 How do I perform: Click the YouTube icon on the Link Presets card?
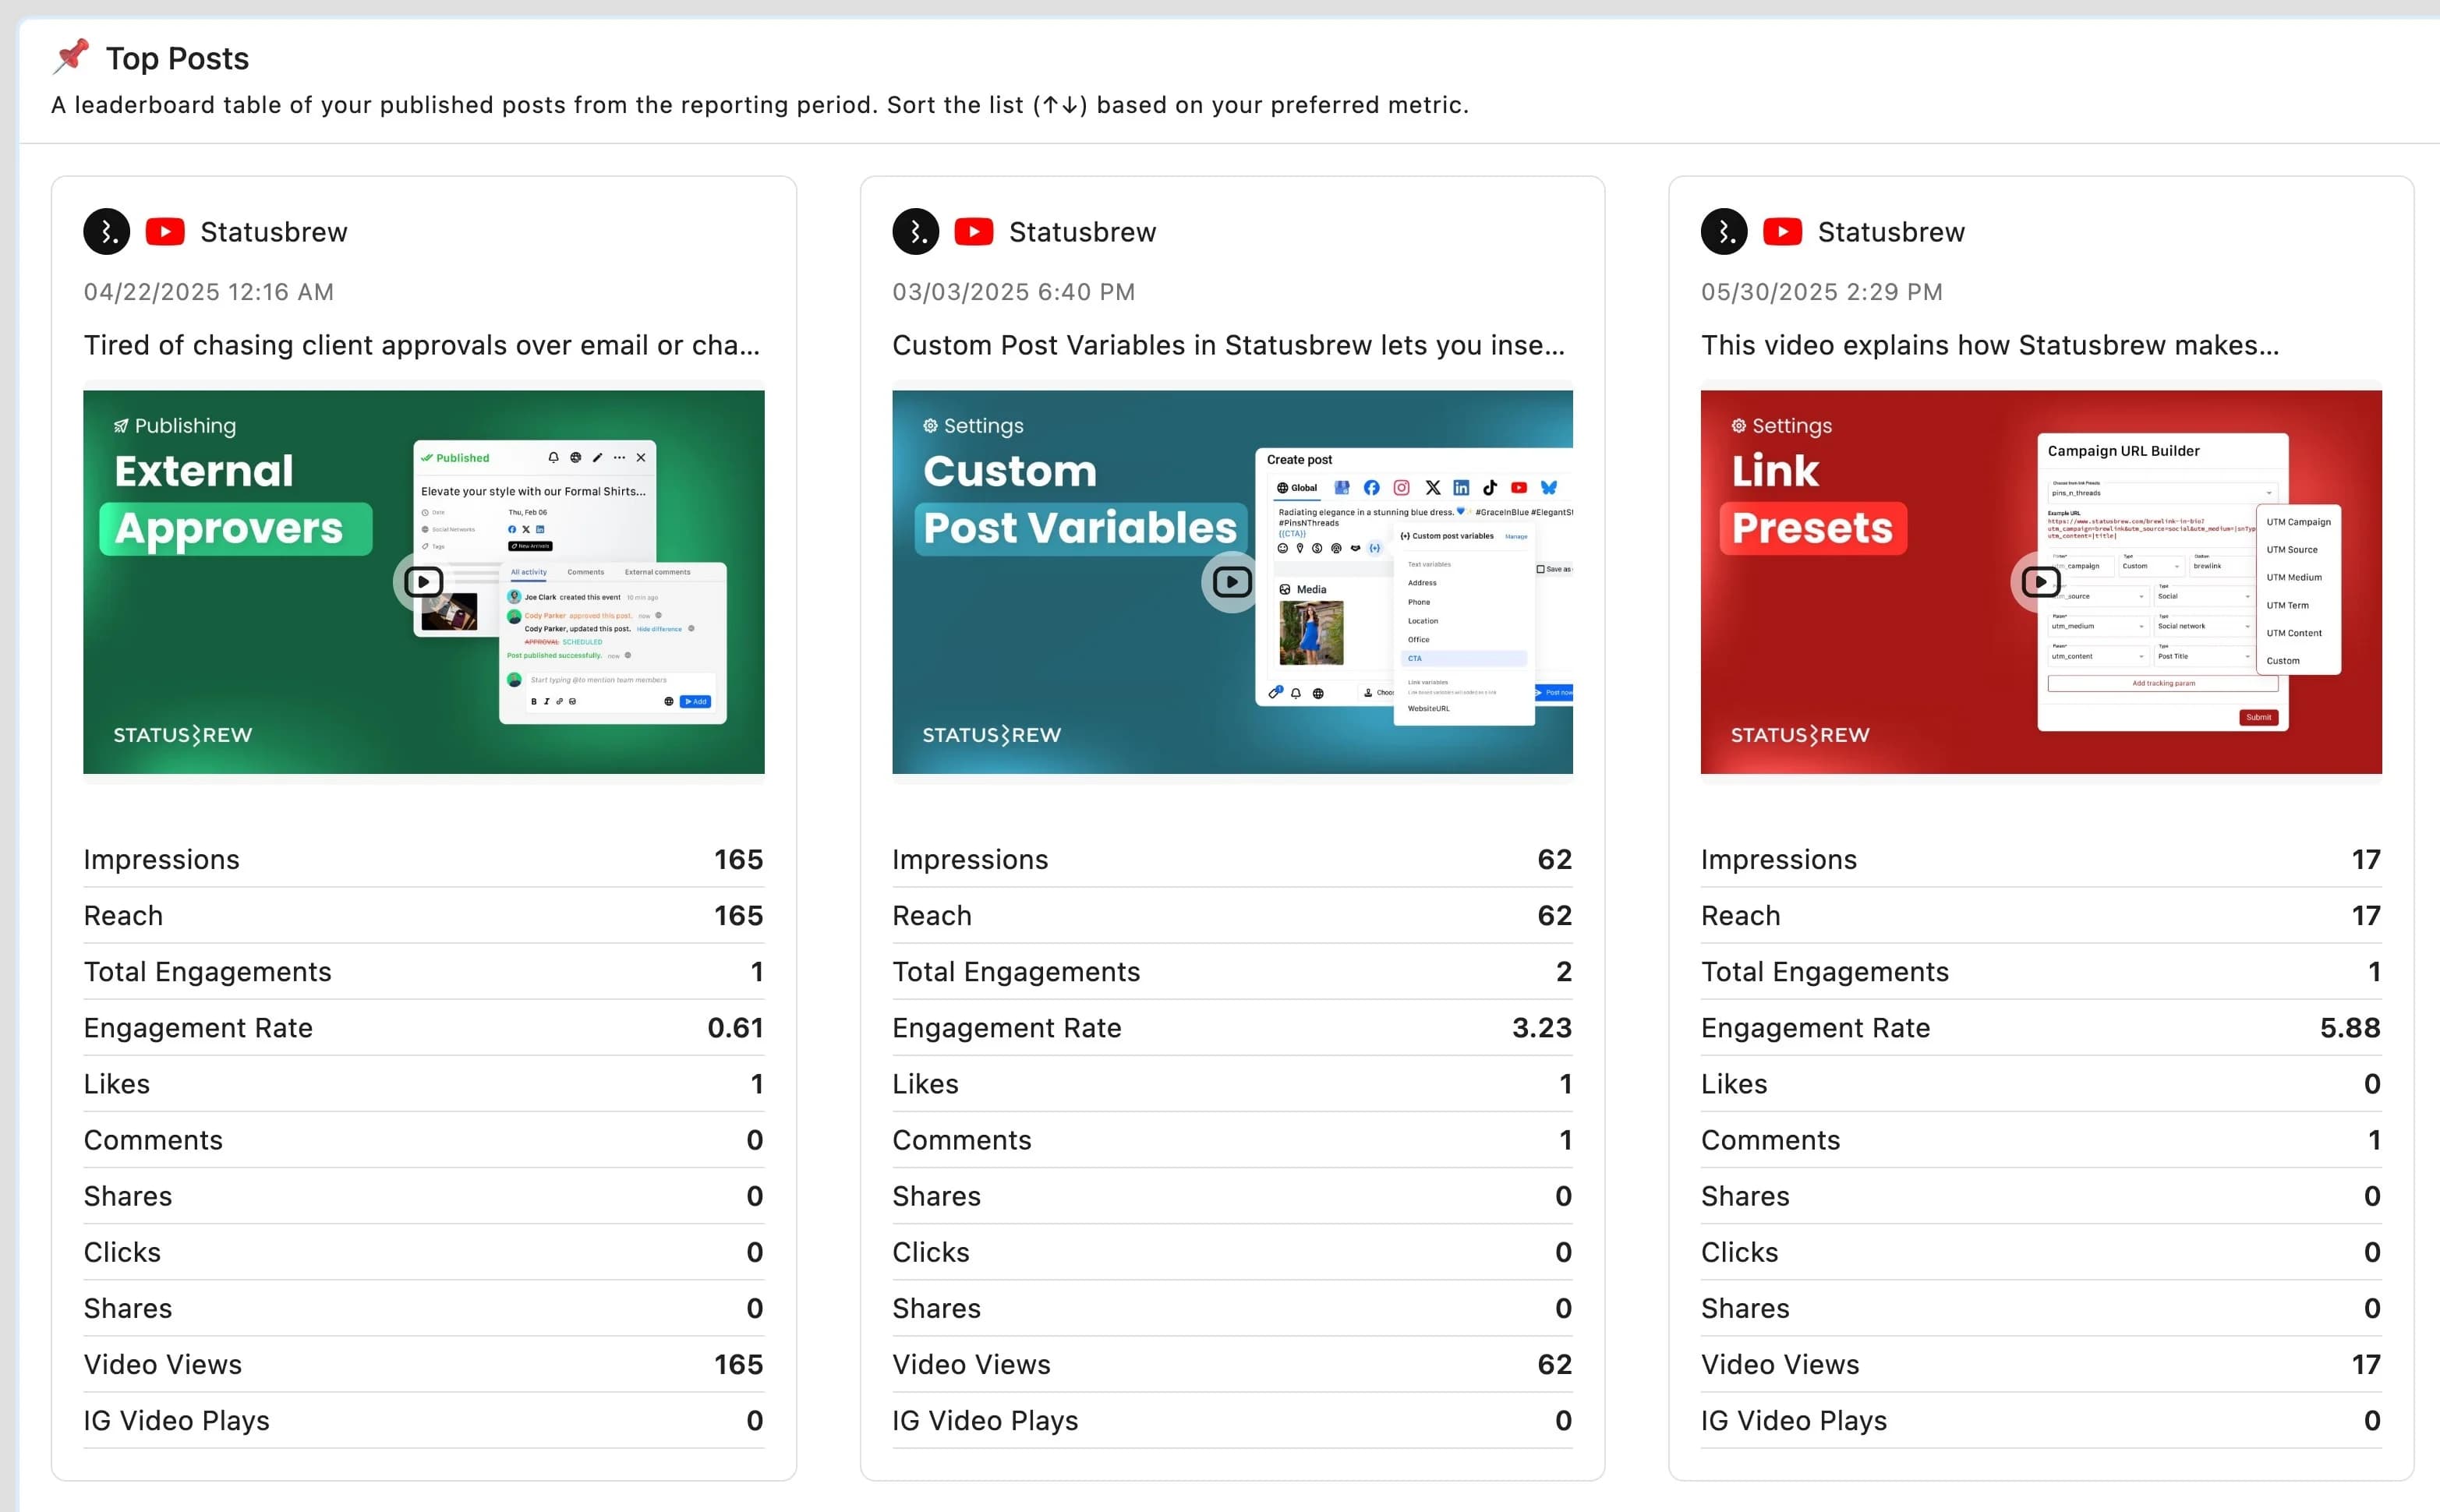[1782, 232]
